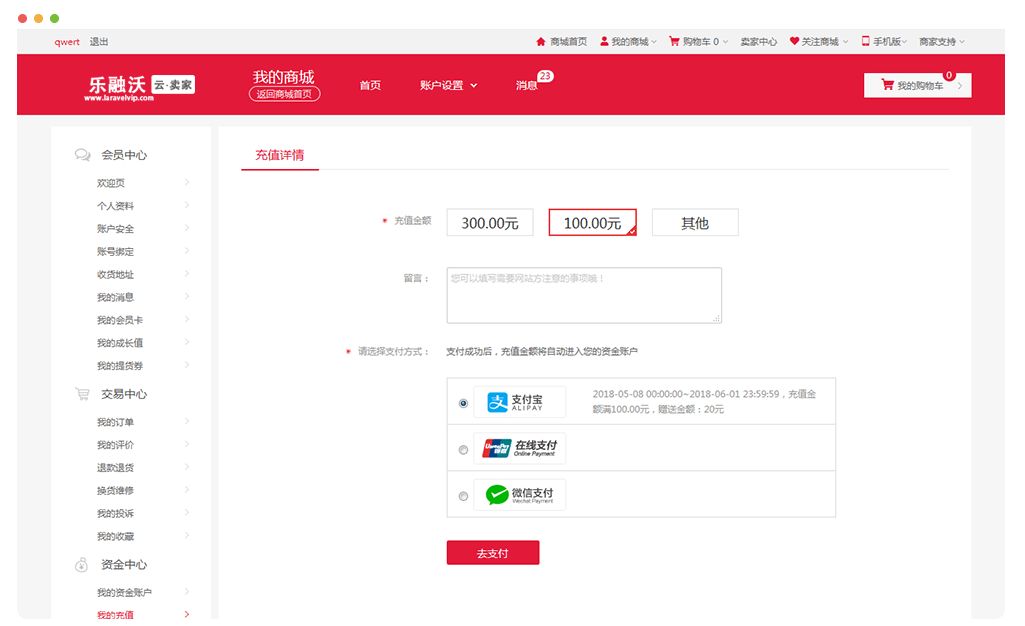Click the heart icon beside 关注商城
The image size is (1025, 626).
coord(794,41)
